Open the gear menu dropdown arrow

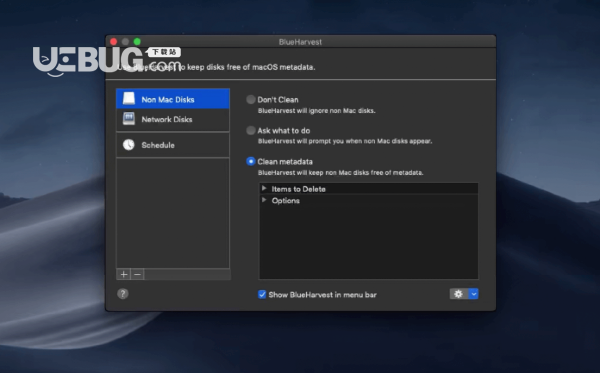[x=473, y=294]
